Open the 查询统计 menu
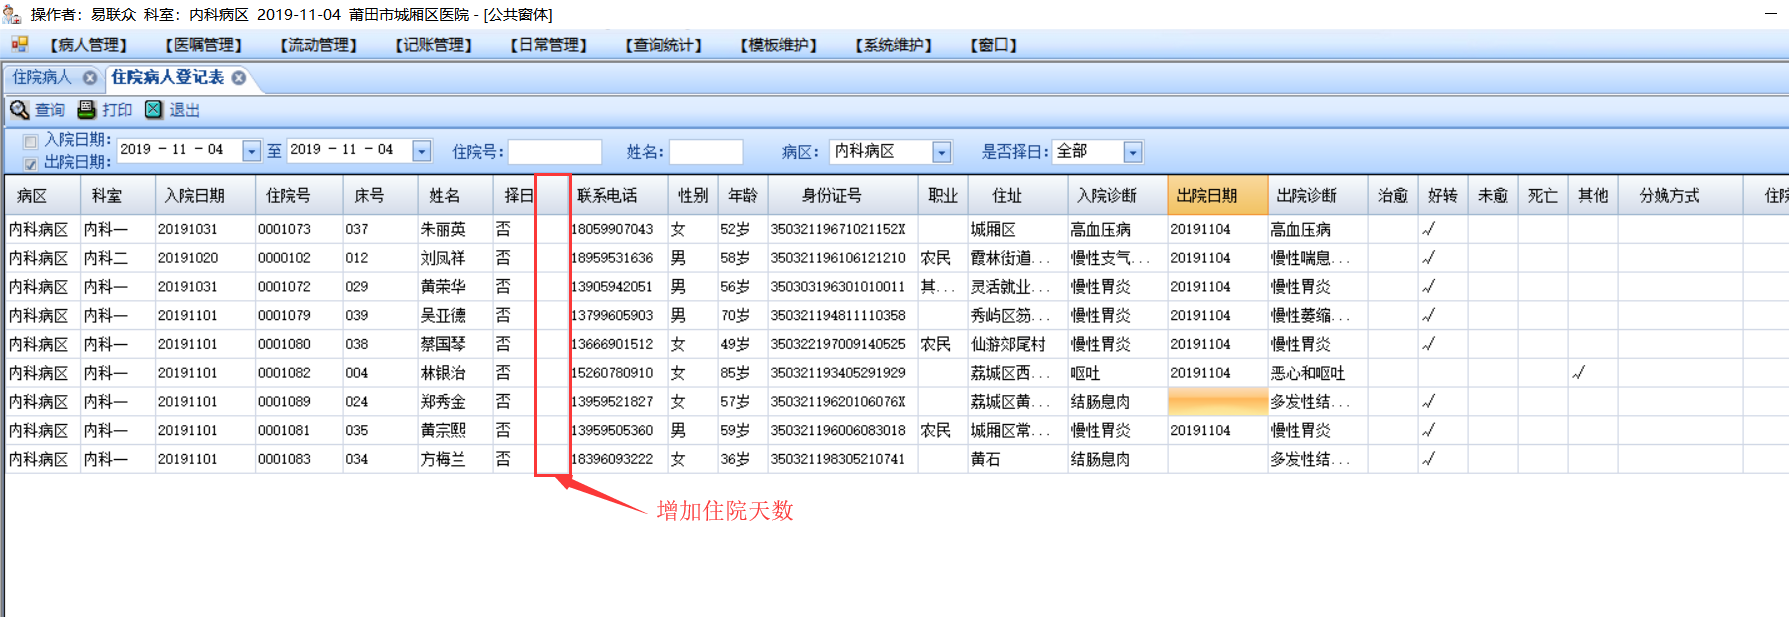The height and width of the screenshot is (617, 1789). (664, 45)
